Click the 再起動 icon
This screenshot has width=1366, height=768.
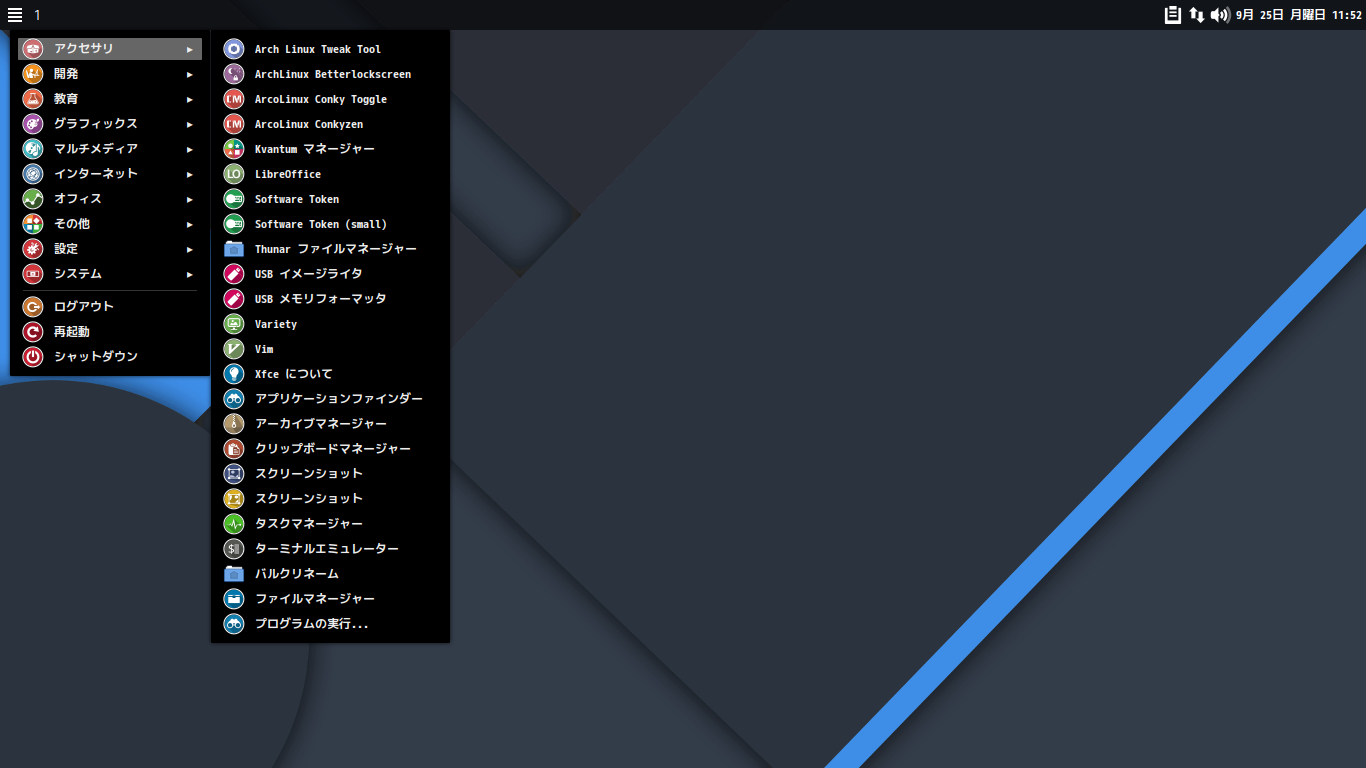click(x=33, y=332)
